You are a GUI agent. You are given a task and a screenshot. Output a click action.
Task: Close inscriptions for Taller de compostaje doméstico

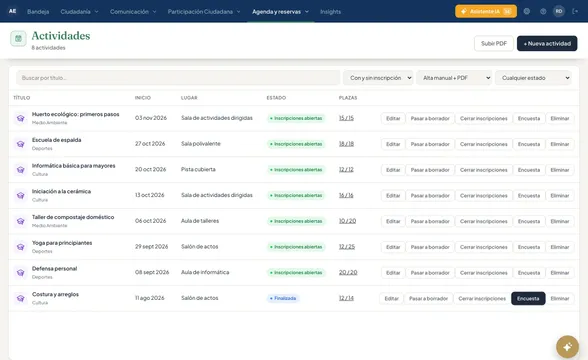483,221
